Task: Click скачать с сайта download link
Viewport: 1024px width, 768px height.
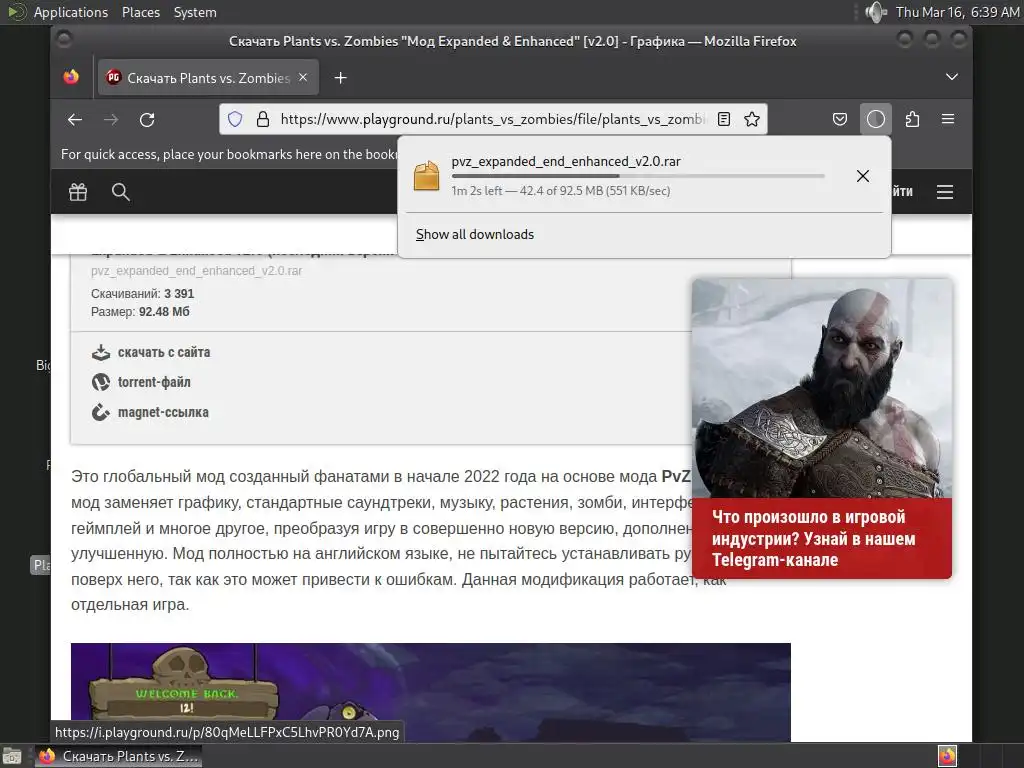Action: (x=164, y=353)
